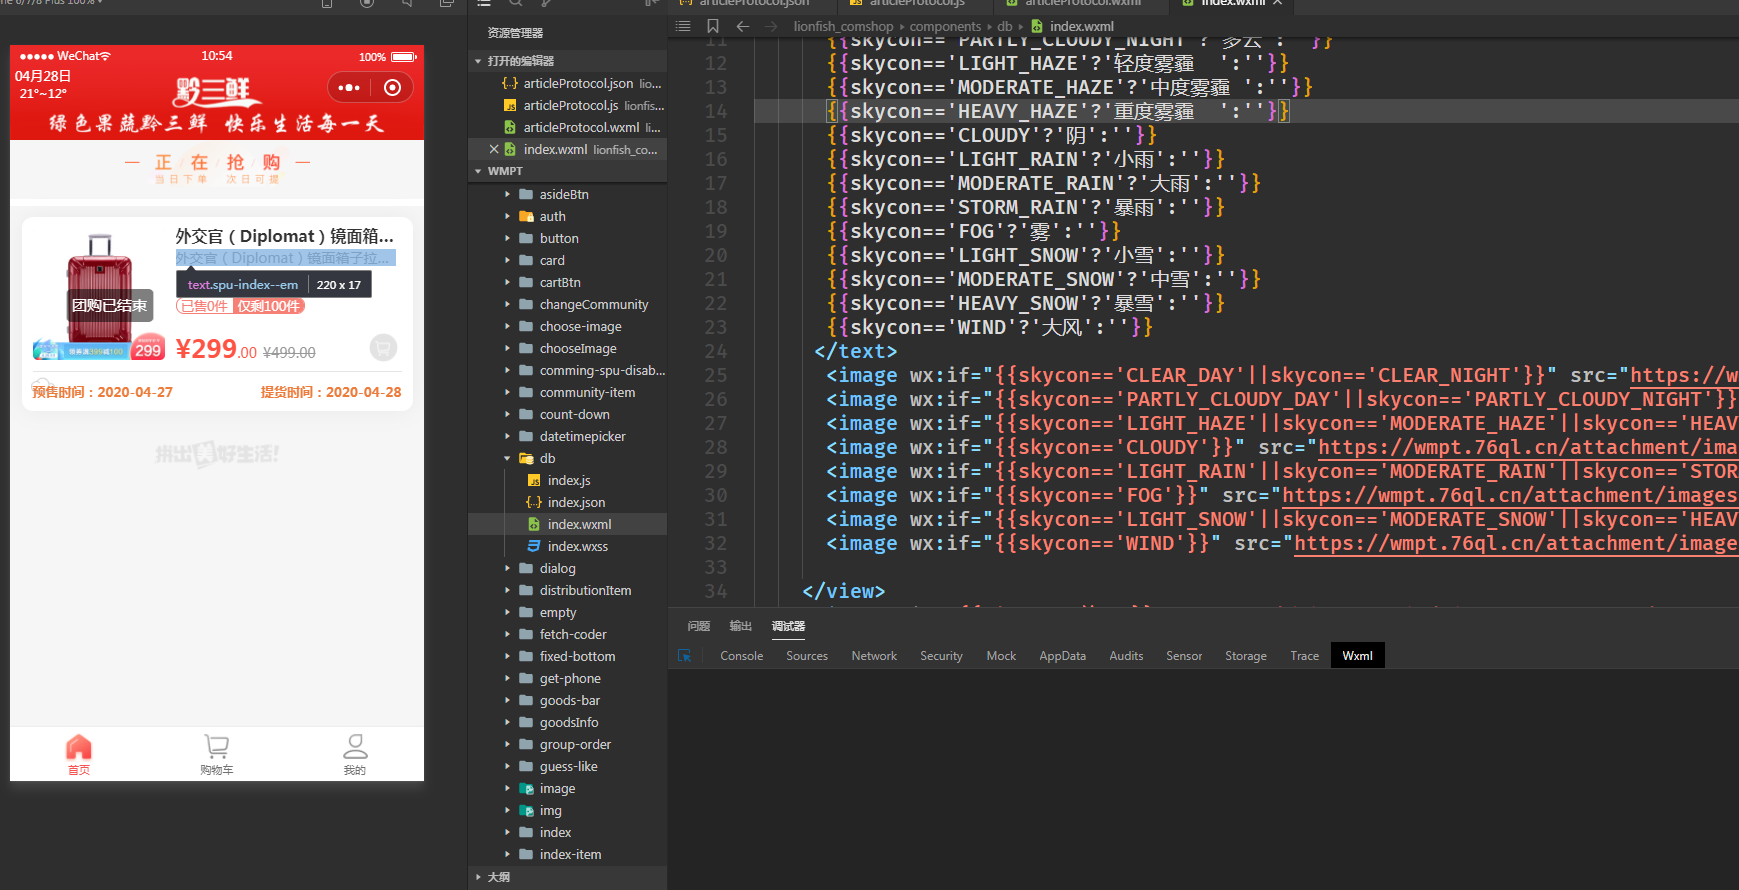Click lionfish_comshop in the breadcrumb

tap(843, 26)
